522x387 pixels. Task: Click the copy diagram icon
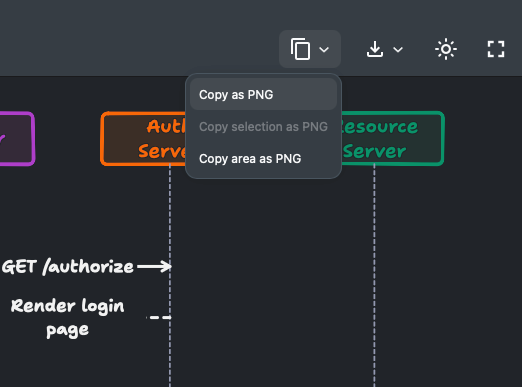click(300, 49)
